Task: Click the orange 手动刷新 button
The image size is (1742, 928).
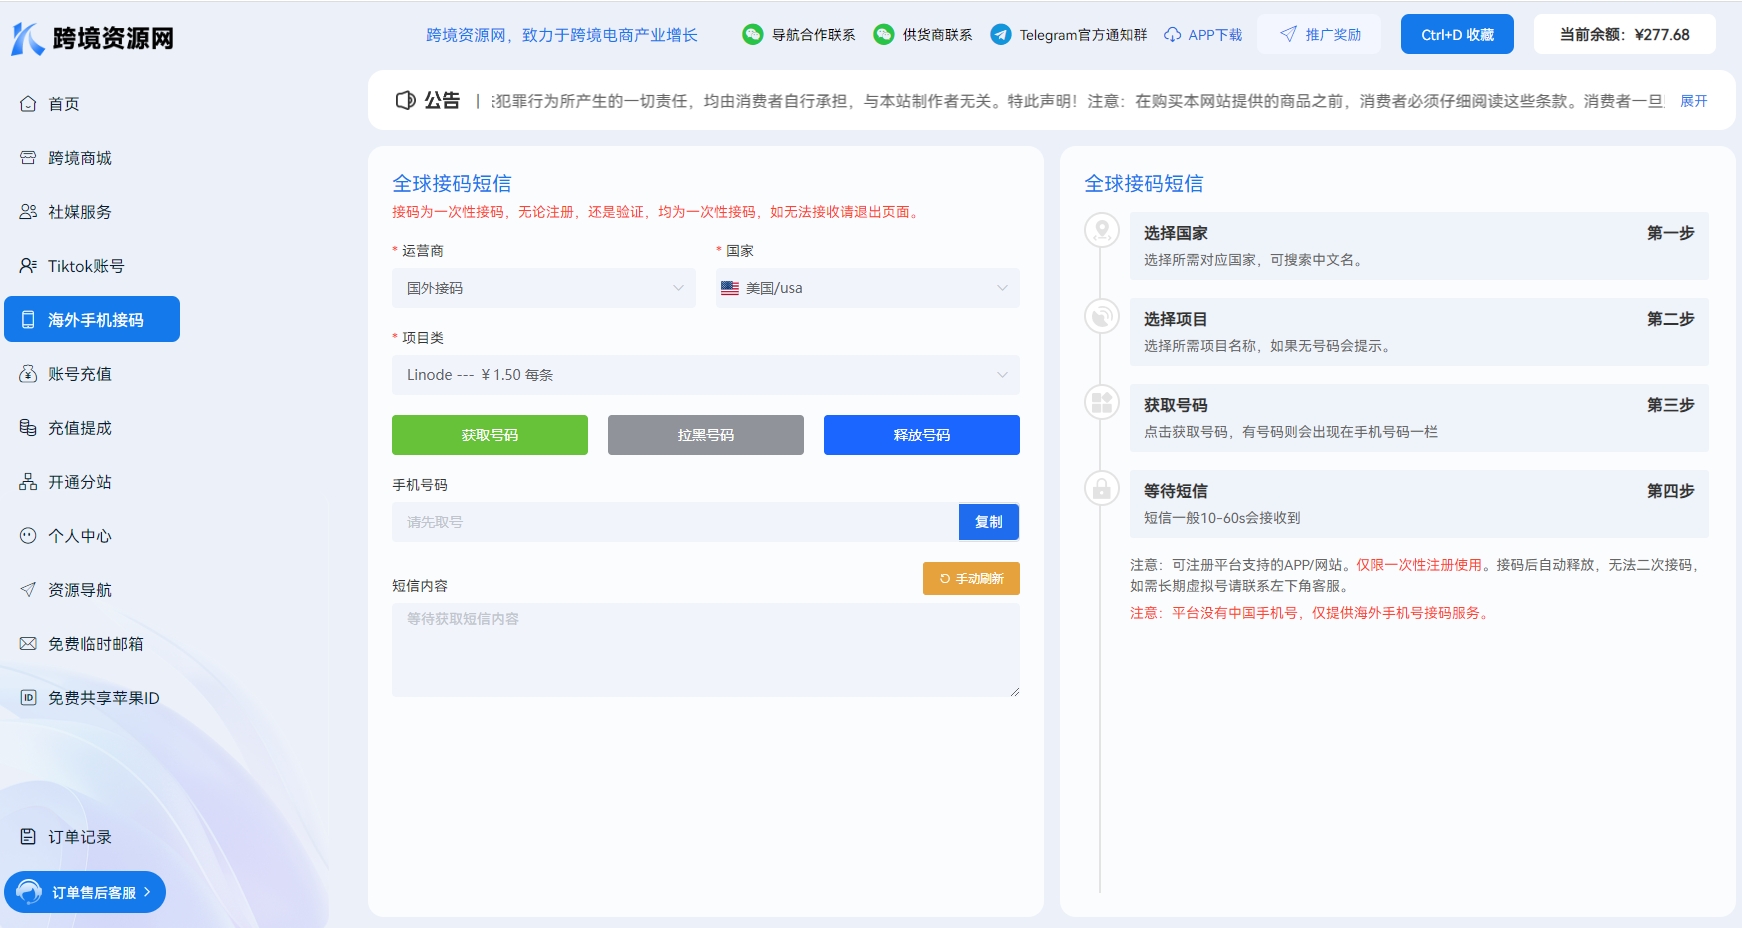Action: pos(971,579)
